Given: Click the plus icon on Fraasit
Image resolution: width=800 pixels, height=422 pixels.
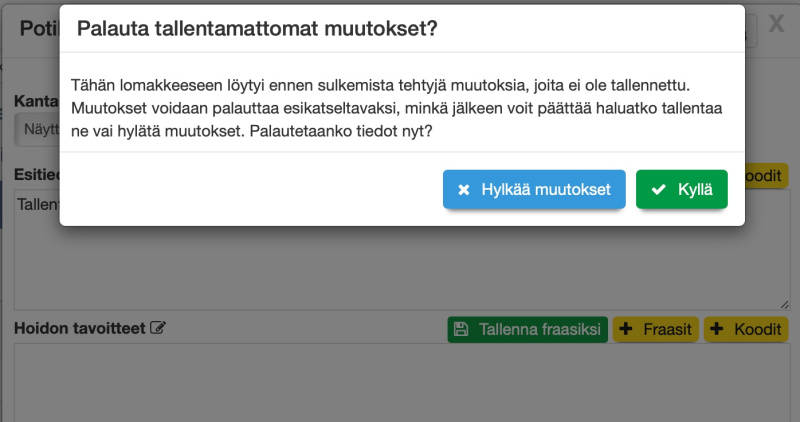Looking at the screenshot, I should [x=627, y=329].
